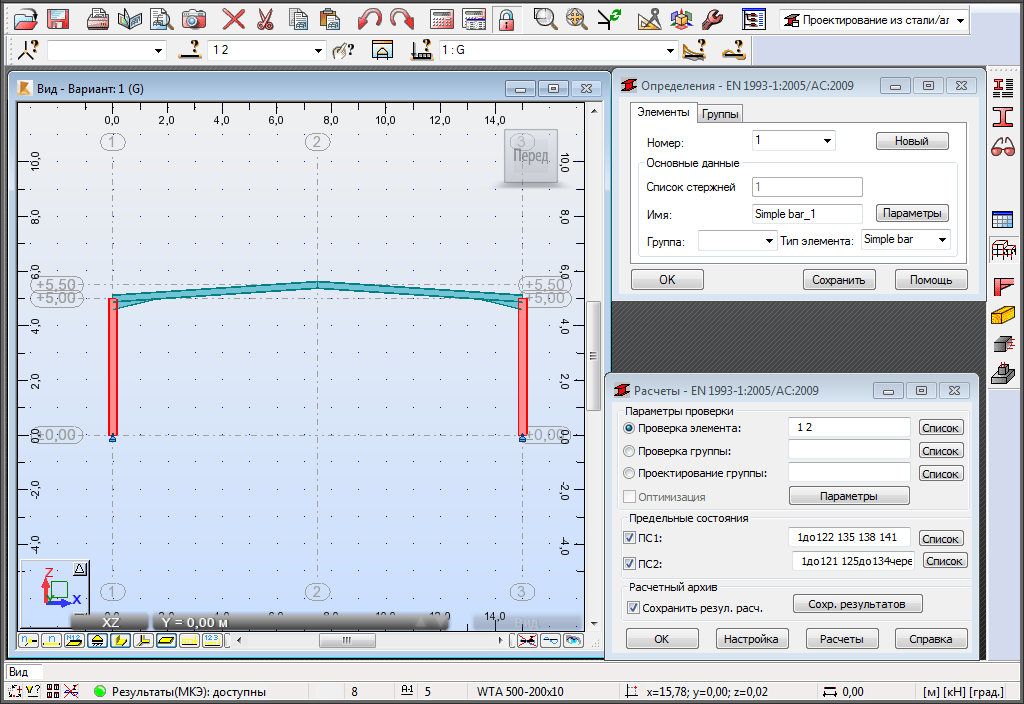Click the layout selection icon beside the layout list
Image resolution: width=1024 pixels, height=704 pixels.
click(x=754, y=19)
